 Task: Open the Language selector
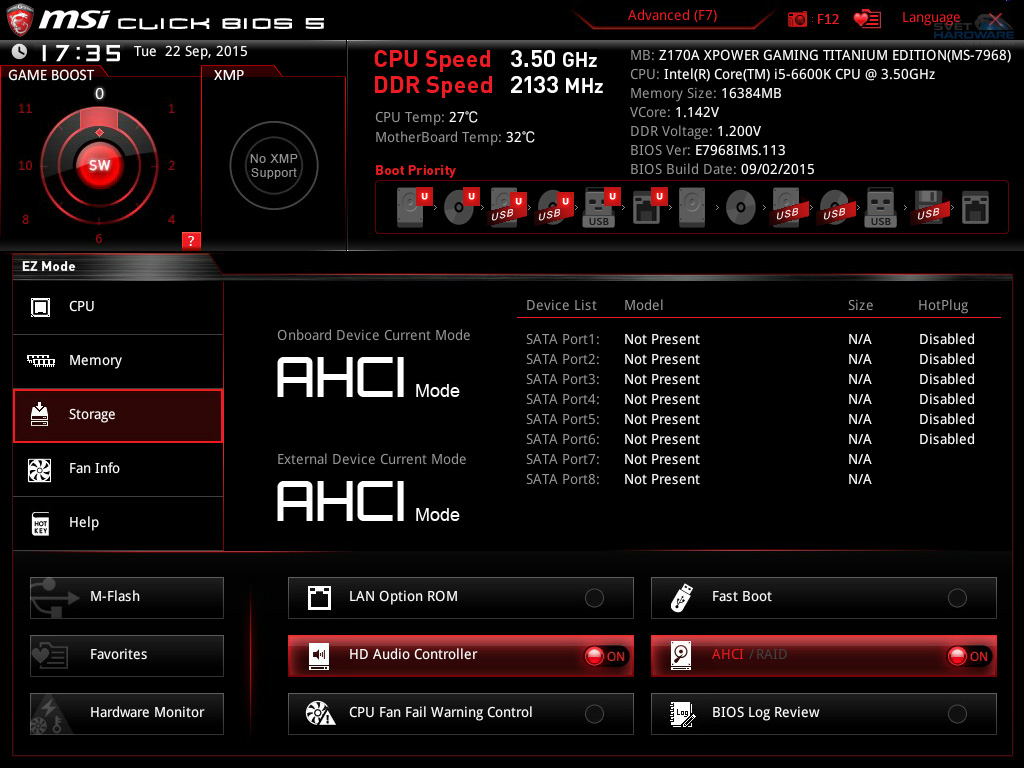[930, 16]
